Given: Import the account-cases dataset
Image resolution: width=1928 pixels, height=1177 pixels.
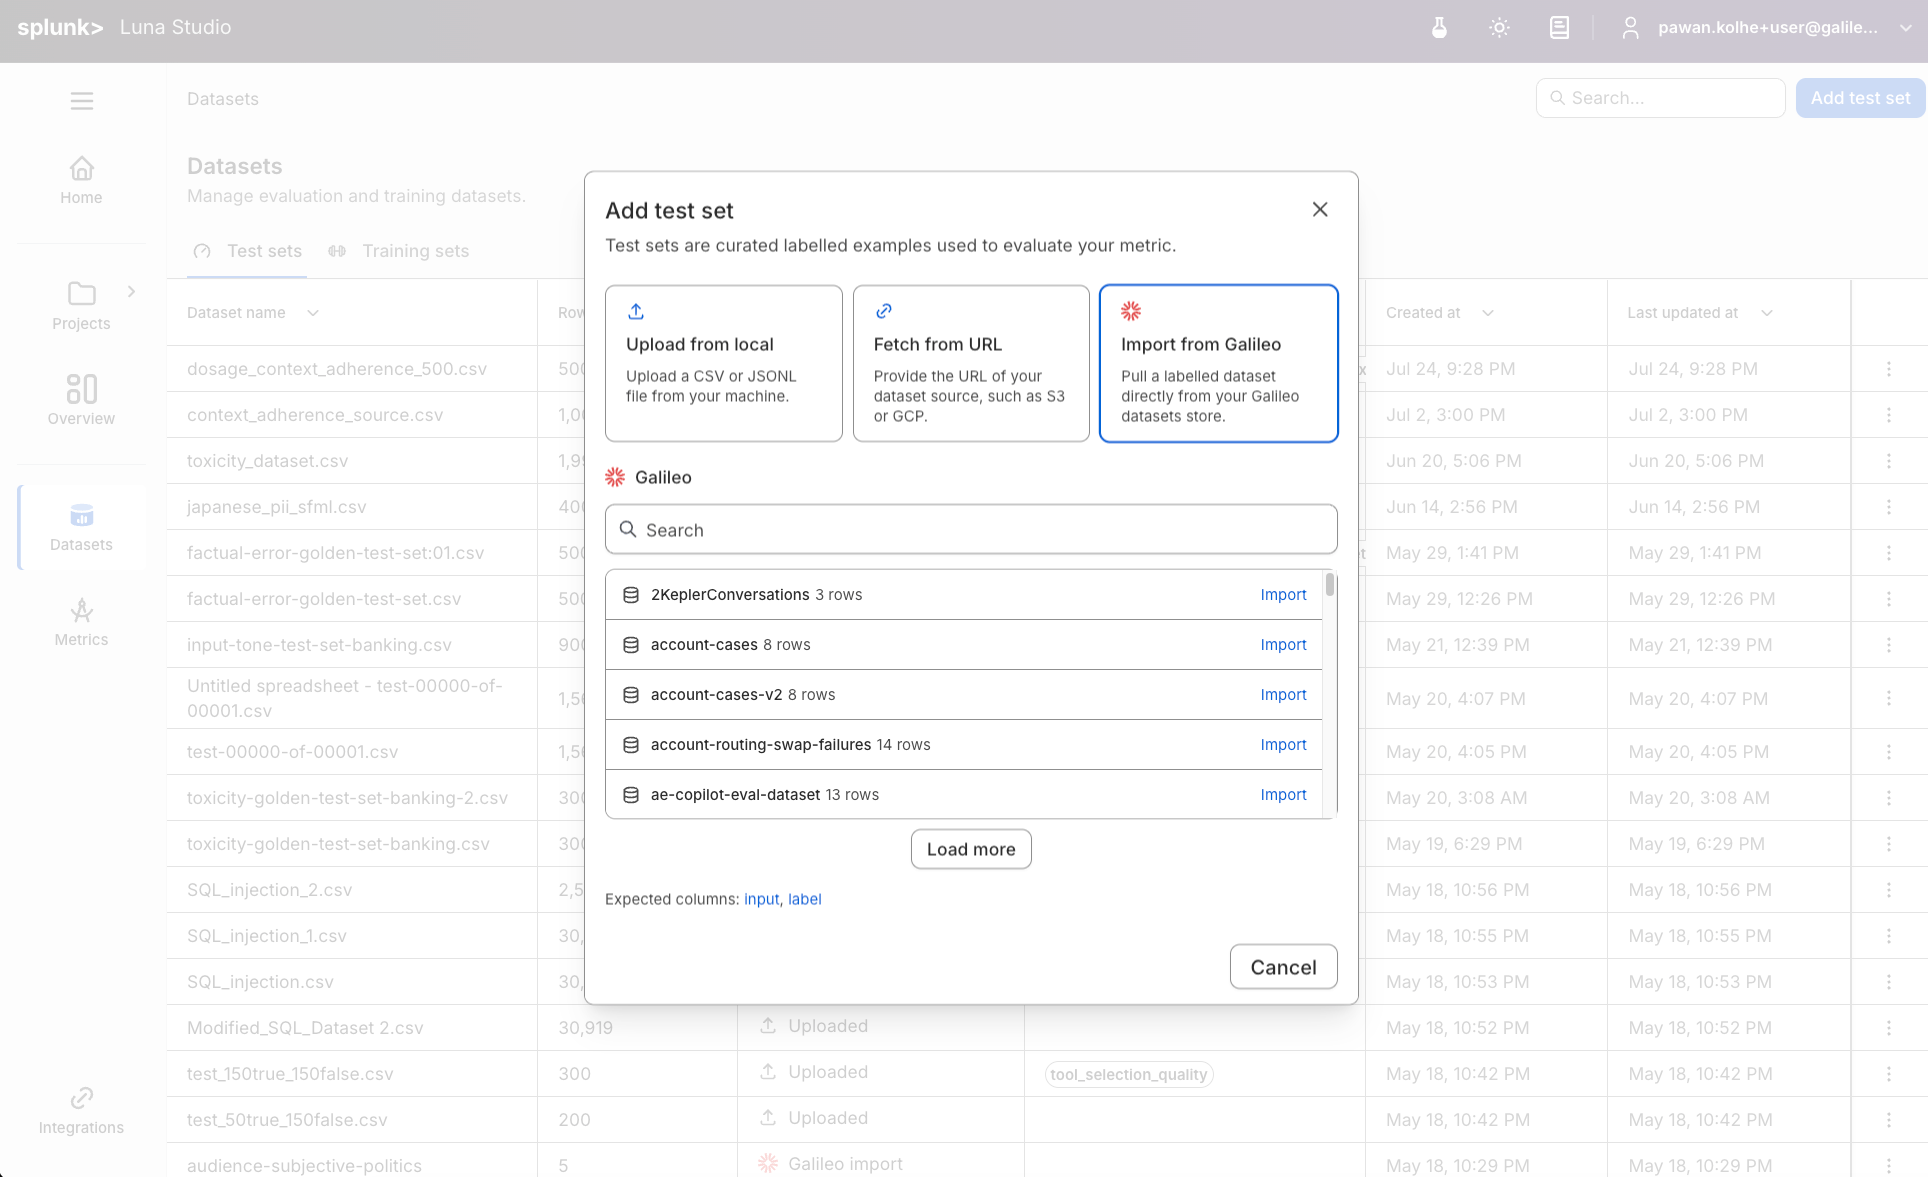Looking at the screenshot, I should (1283, 645).
